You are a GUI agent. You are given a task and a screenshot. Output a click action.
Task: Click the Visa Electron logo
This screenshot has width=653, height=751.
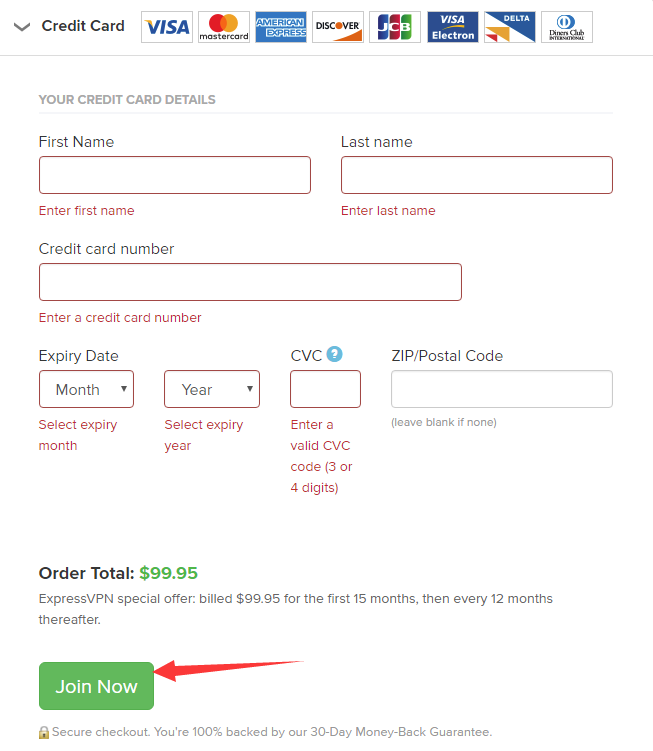coord(452,27)
